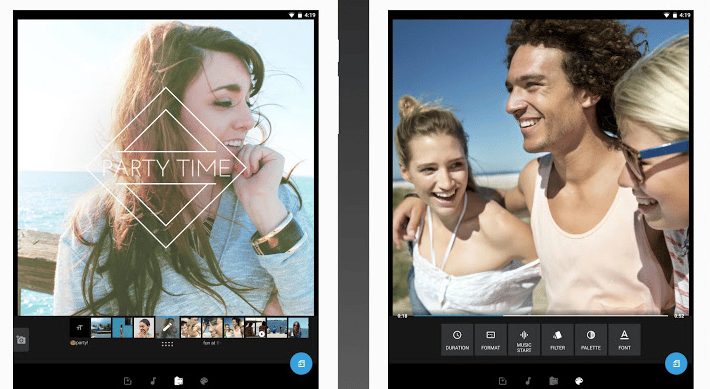Open the Filter option
710x389 pixels.
[x=557, y=340]
